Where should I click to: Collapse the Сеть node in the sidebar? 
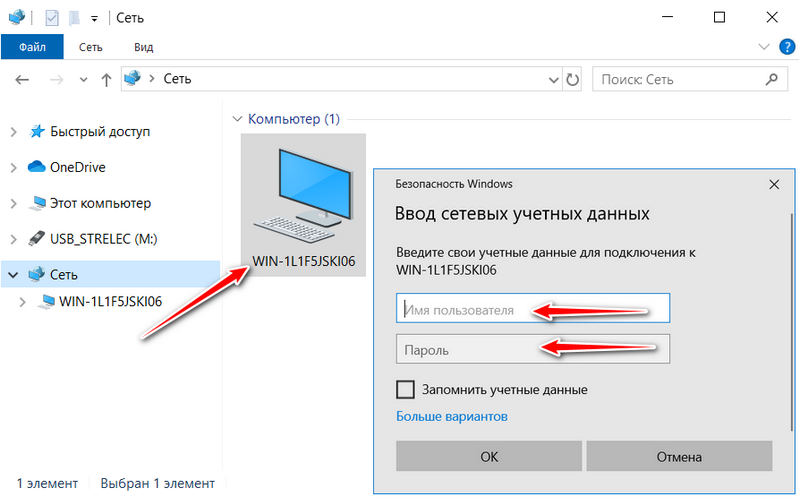(13, 275)
